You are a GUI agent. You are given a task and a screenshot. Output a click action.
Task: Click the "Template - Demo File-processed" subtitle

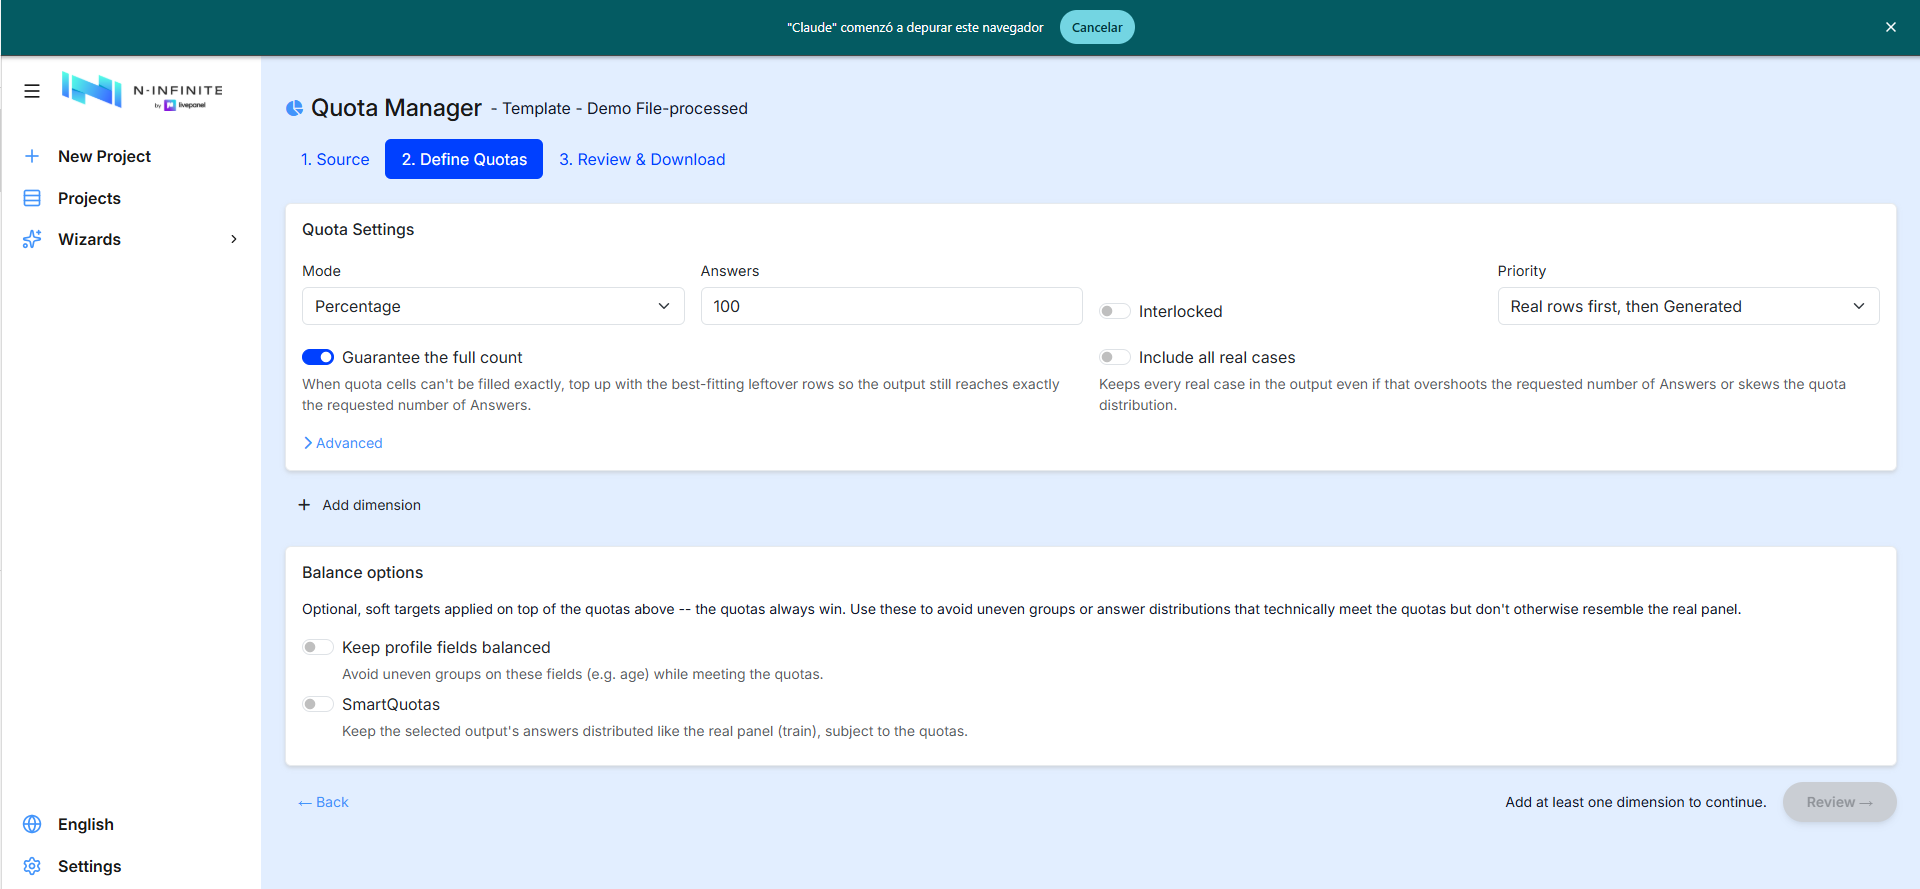[625, 108]
